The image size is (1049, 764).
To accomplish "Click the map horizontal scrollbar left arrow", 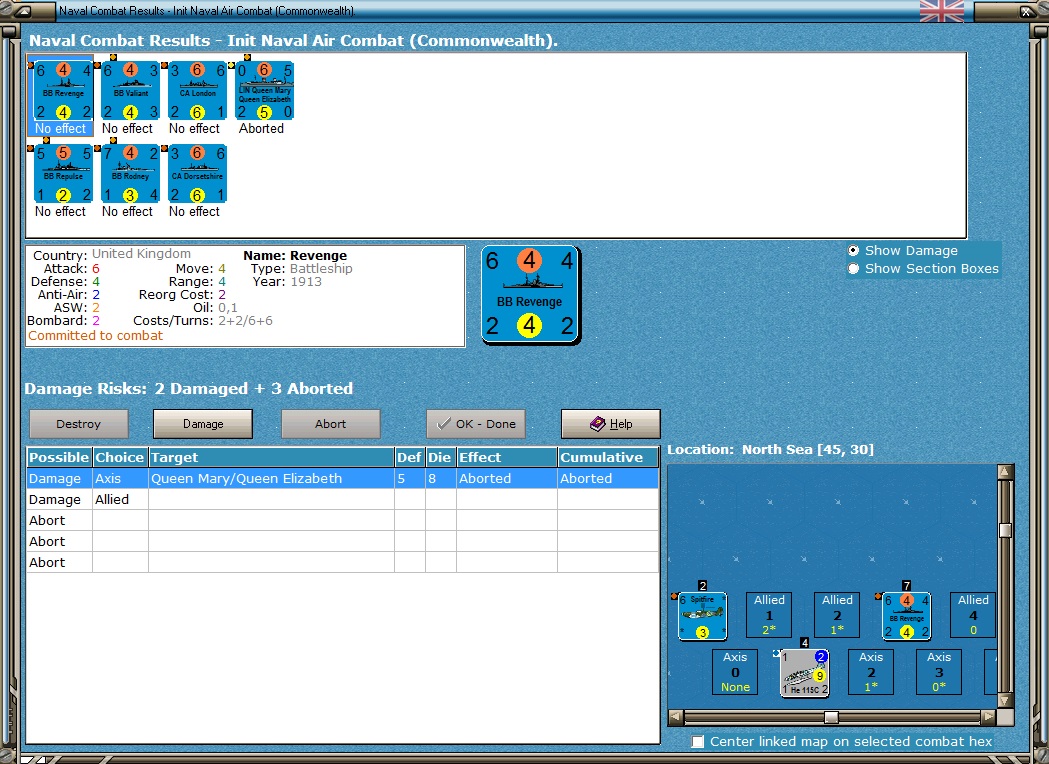I will pyautogui.click(x=676, y=717).
